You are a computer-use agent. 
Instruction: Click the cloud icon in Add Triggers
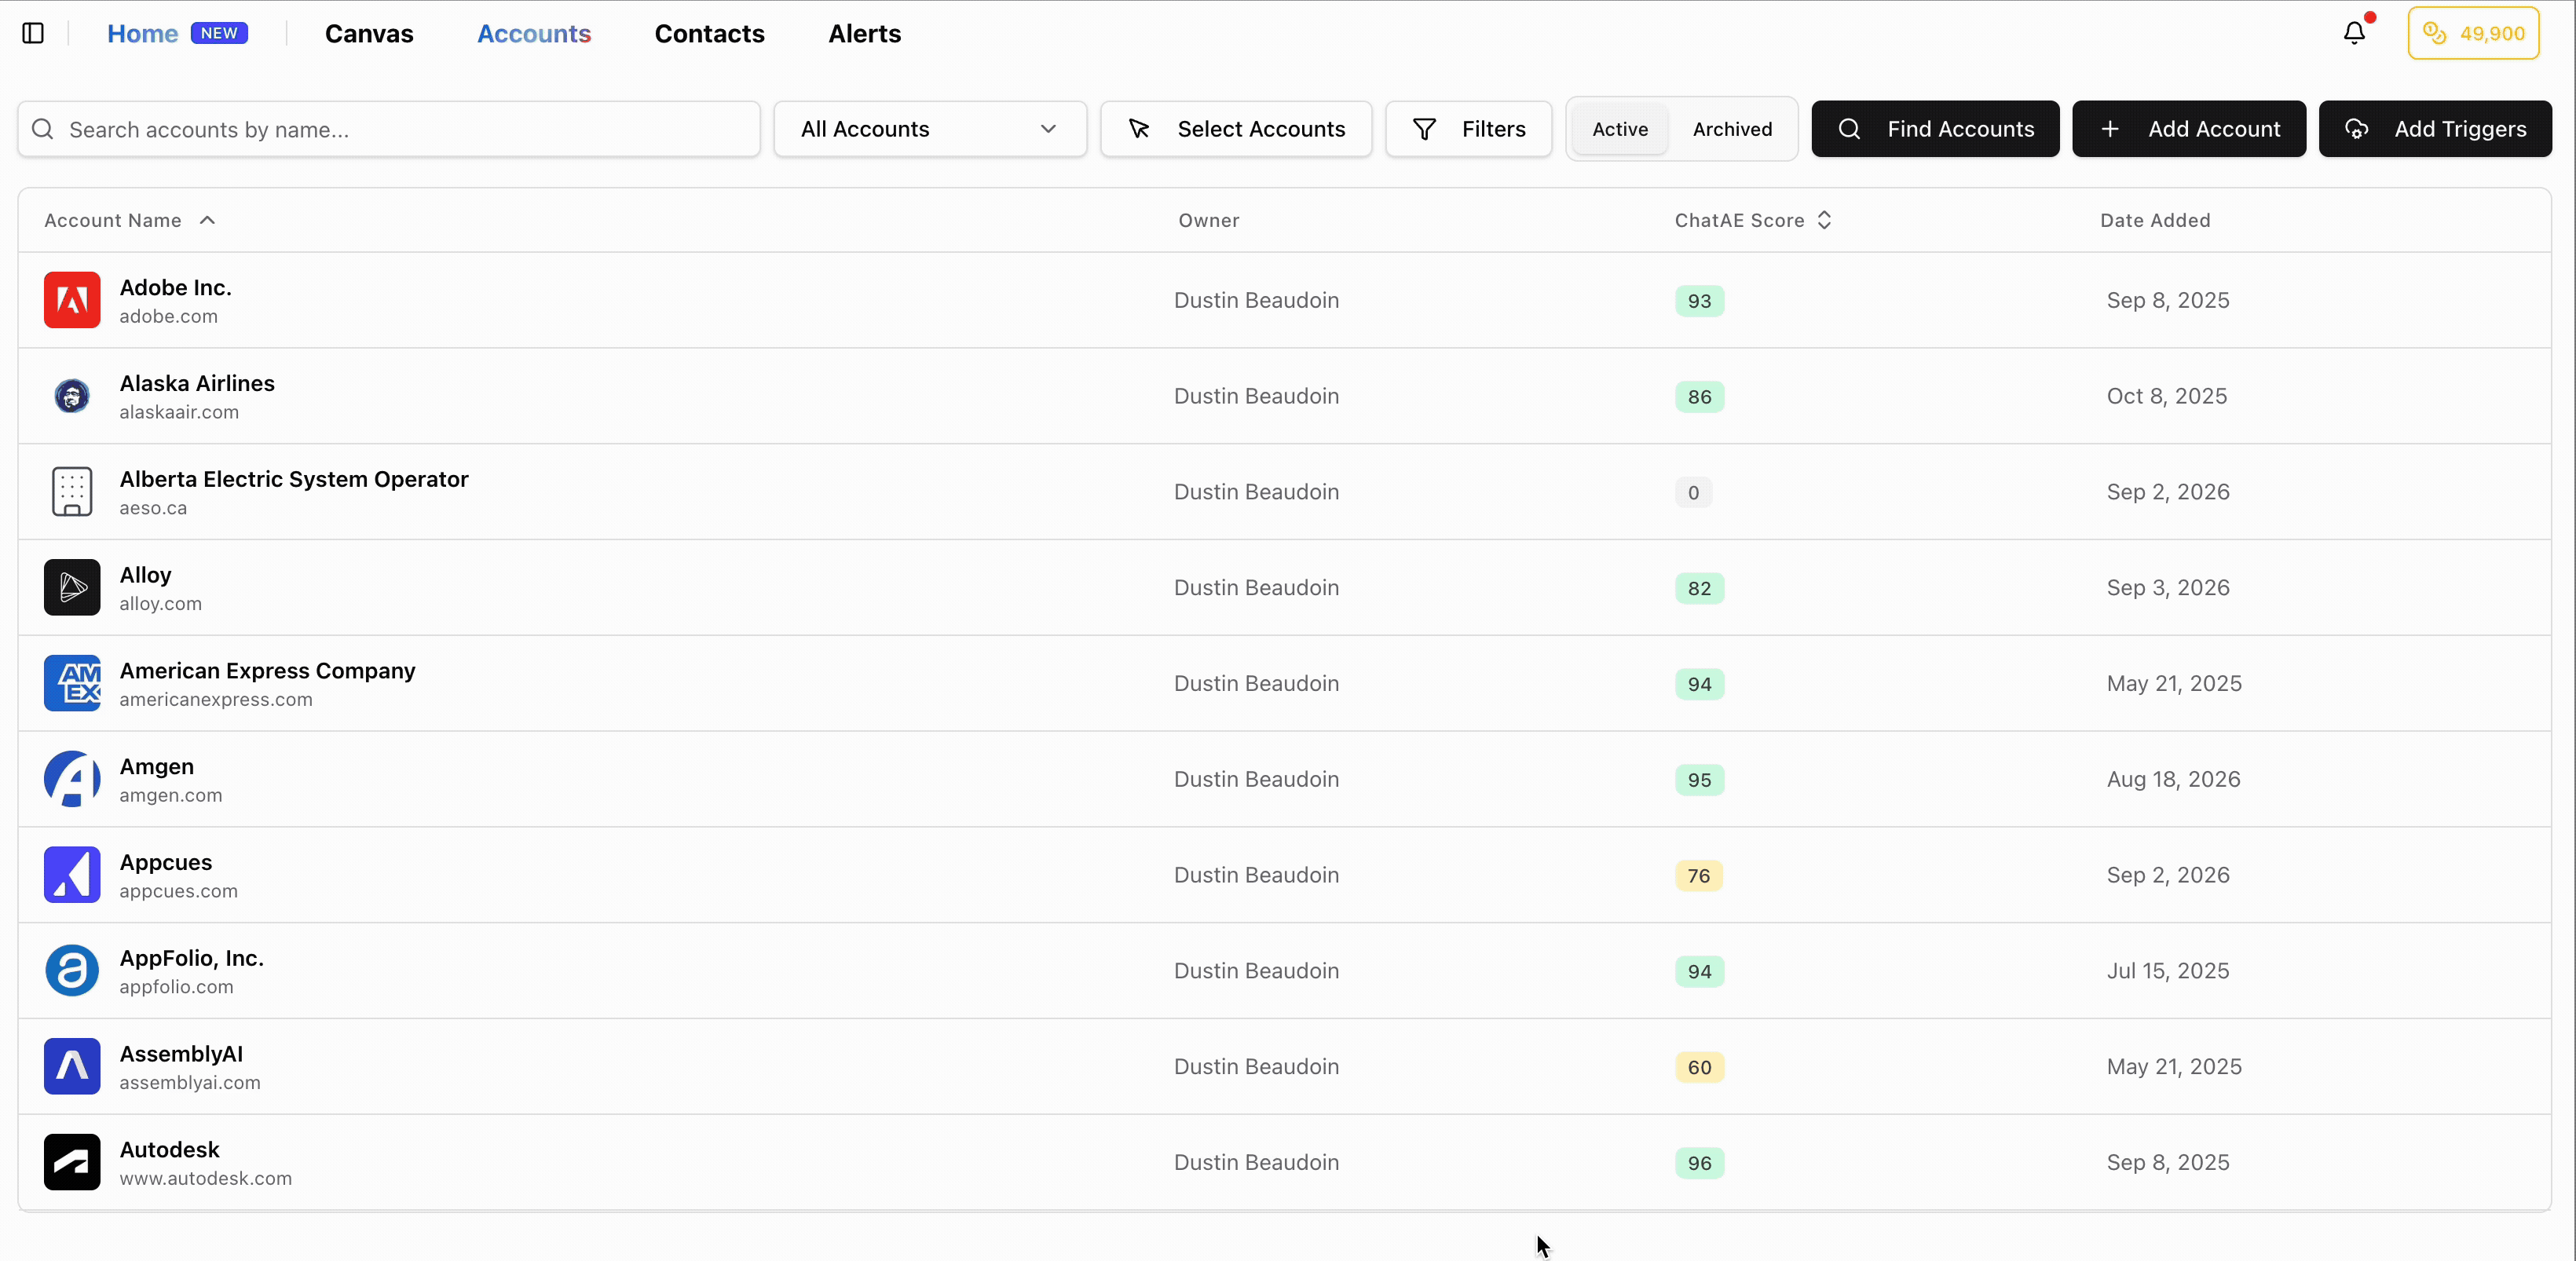(2357, 129)
